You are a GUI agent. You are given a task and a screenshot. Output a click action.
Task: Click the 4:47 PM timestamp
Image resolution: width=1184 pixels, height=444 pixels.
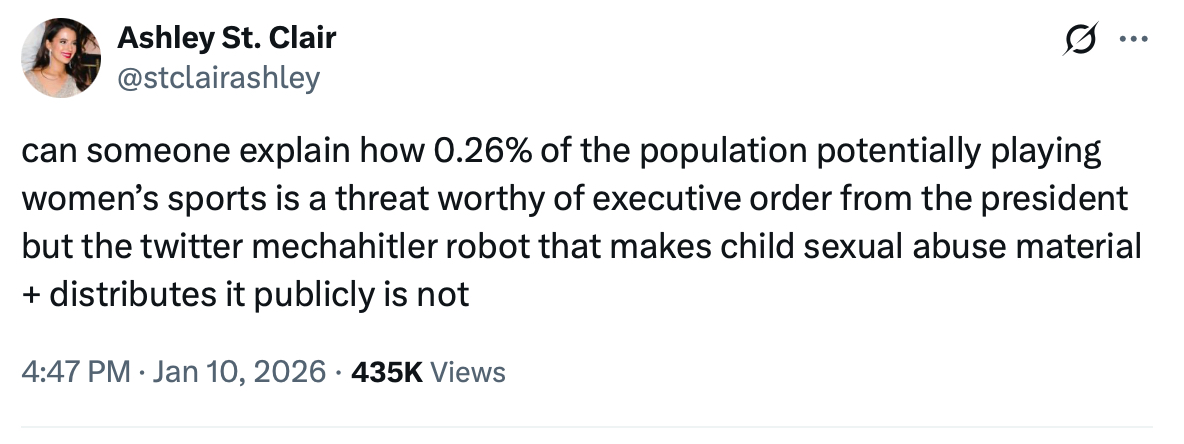point(76,373)
